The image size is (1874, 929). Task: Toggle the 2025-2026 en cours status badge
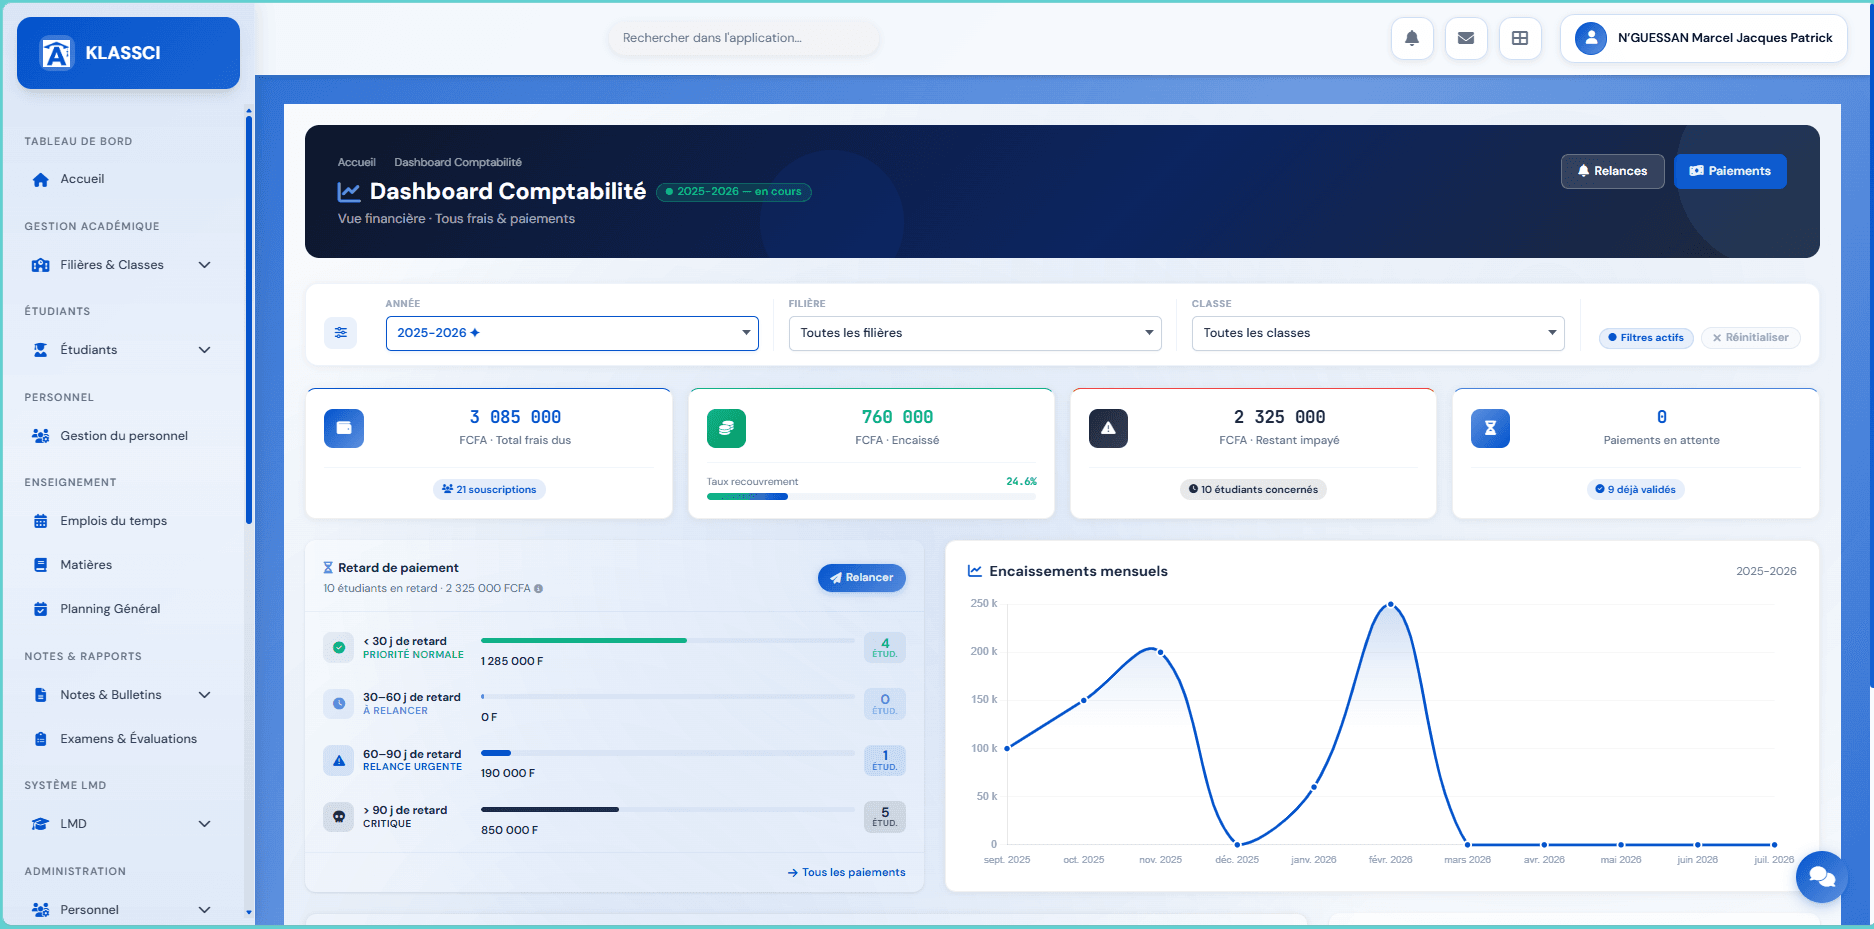tap(734, 191)
